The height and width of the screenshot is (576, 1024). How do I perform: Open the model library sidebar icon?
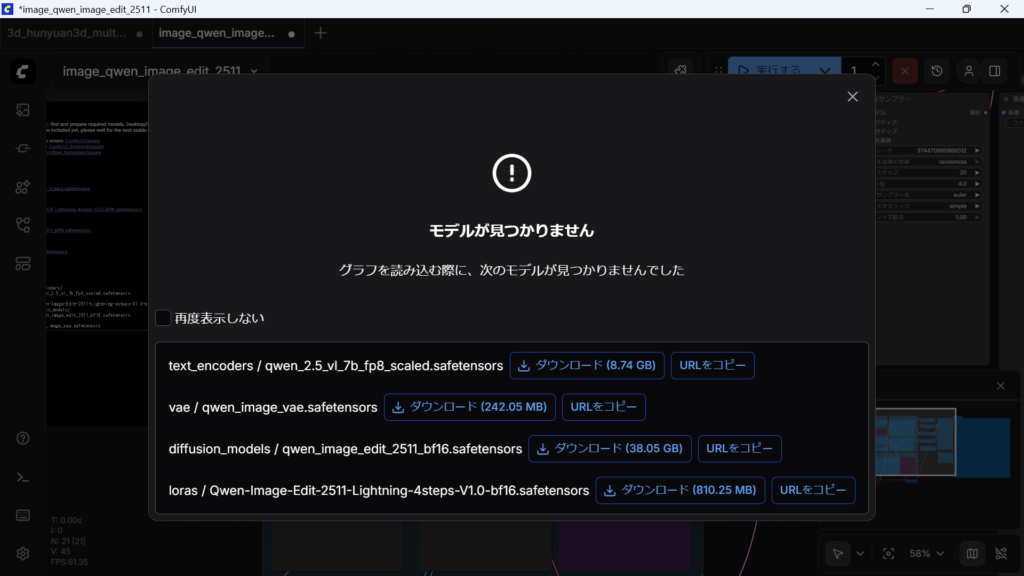pyautogui.click(x=23, y=187)
